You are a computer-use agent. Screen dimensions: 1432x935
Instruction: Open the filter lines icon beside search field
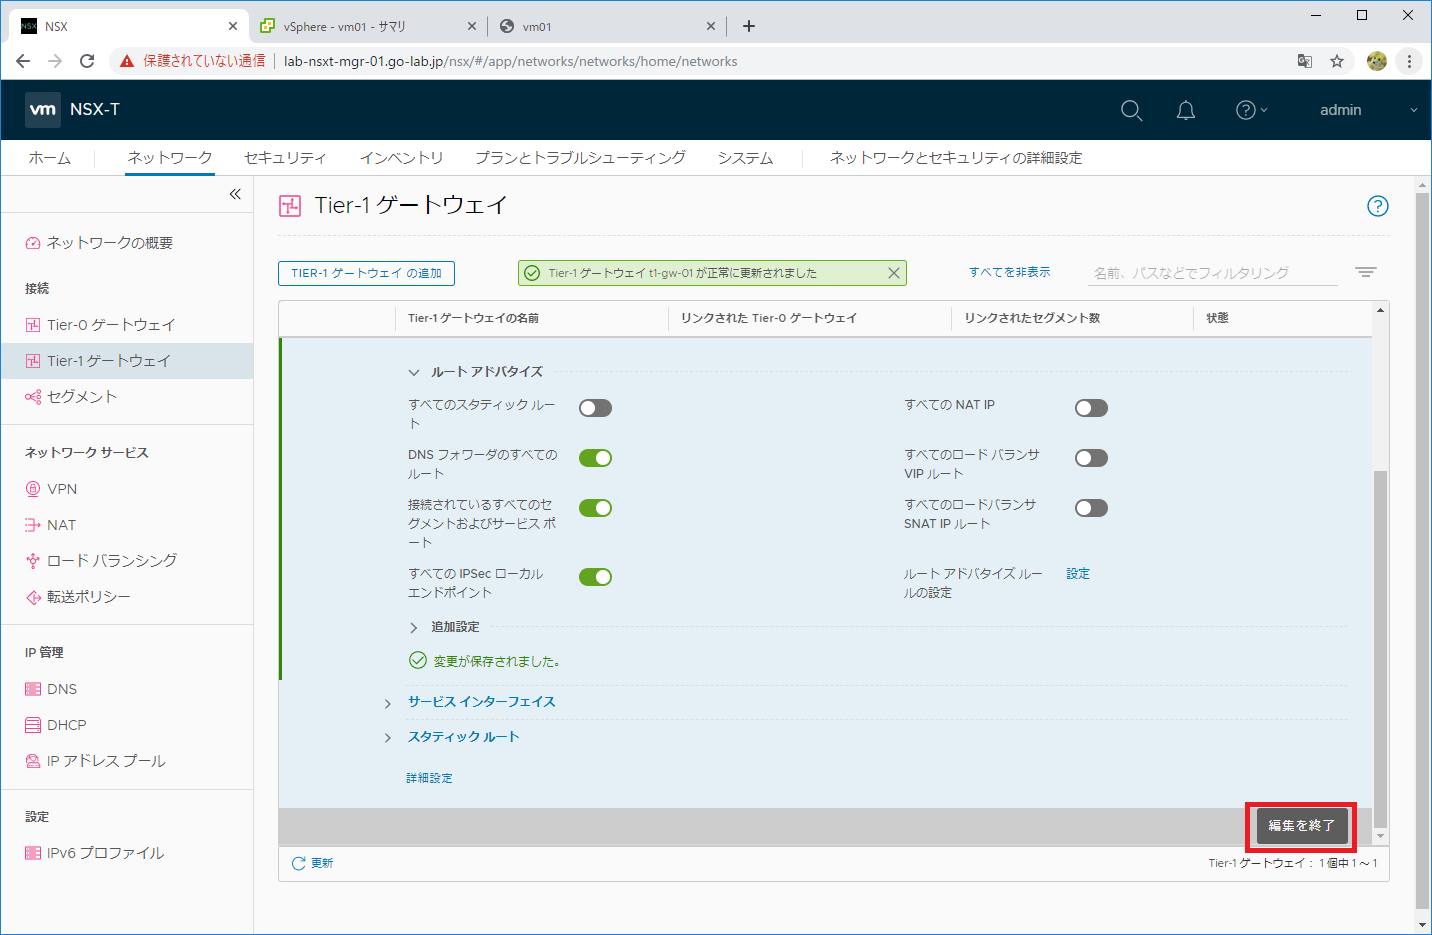tap(1366, 272)
